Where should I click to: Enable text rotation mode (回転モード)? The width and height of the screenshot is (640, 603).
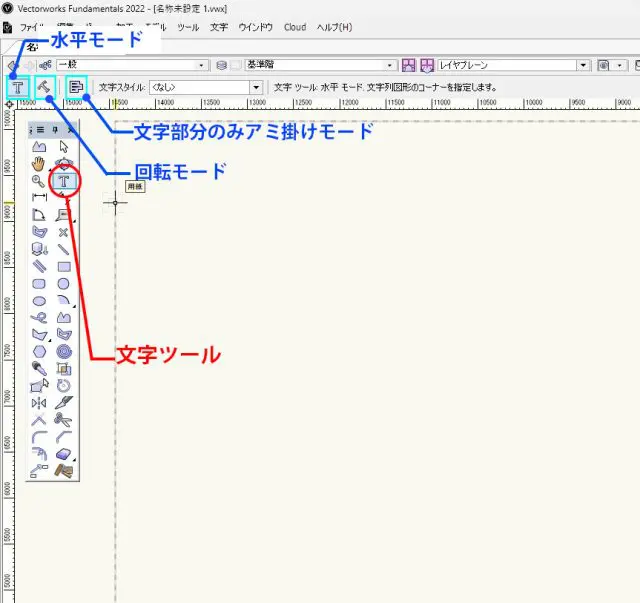click(45, 87)
